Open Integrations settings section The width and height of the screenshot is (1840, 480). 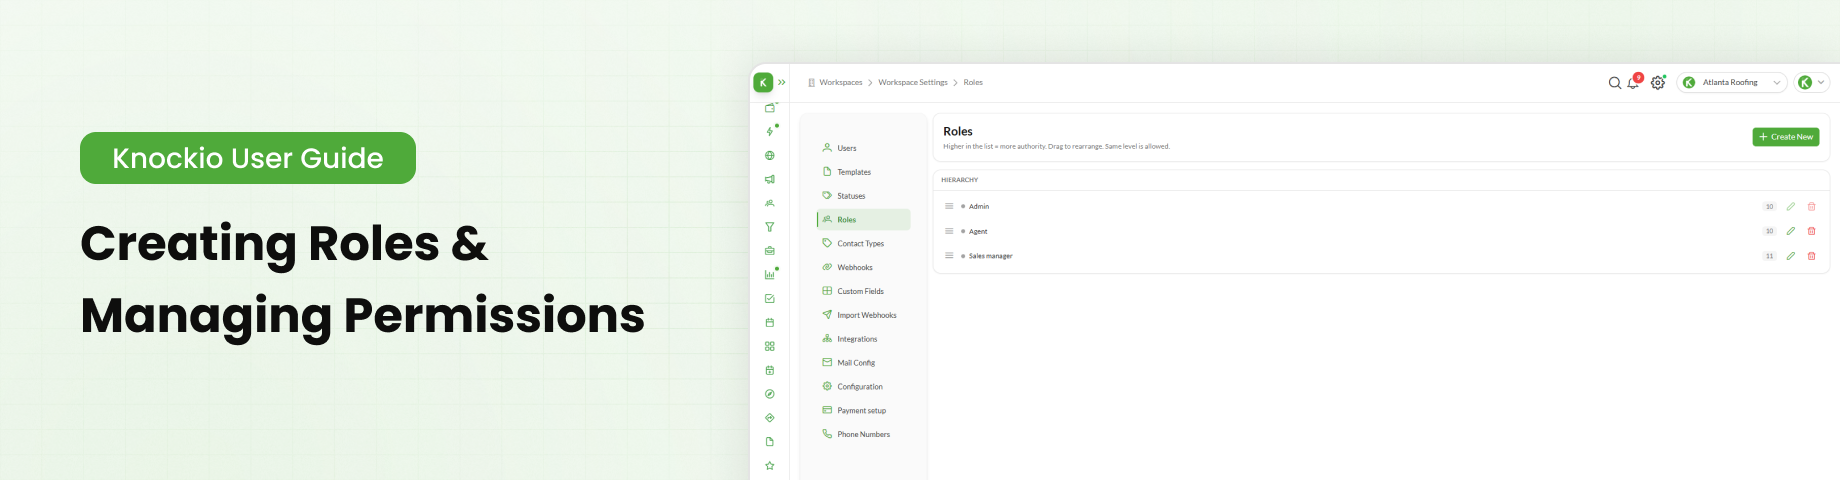click(x=863, y=339)
